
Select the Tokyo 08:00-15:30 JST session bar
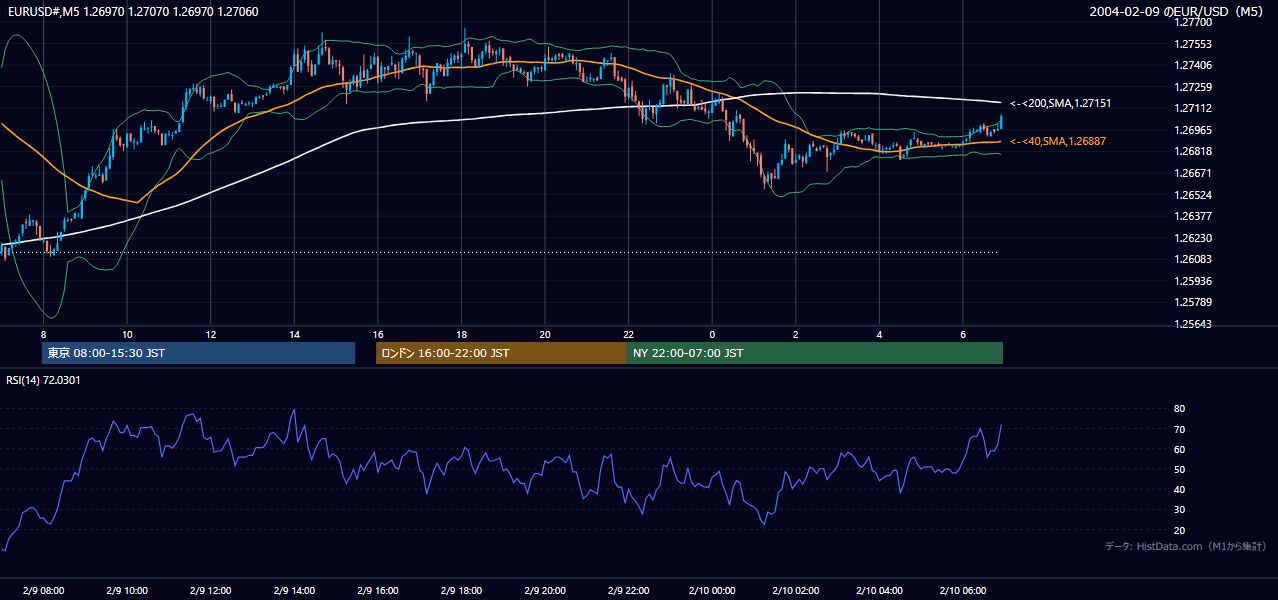pyautogui.click(x=199, y=353)
